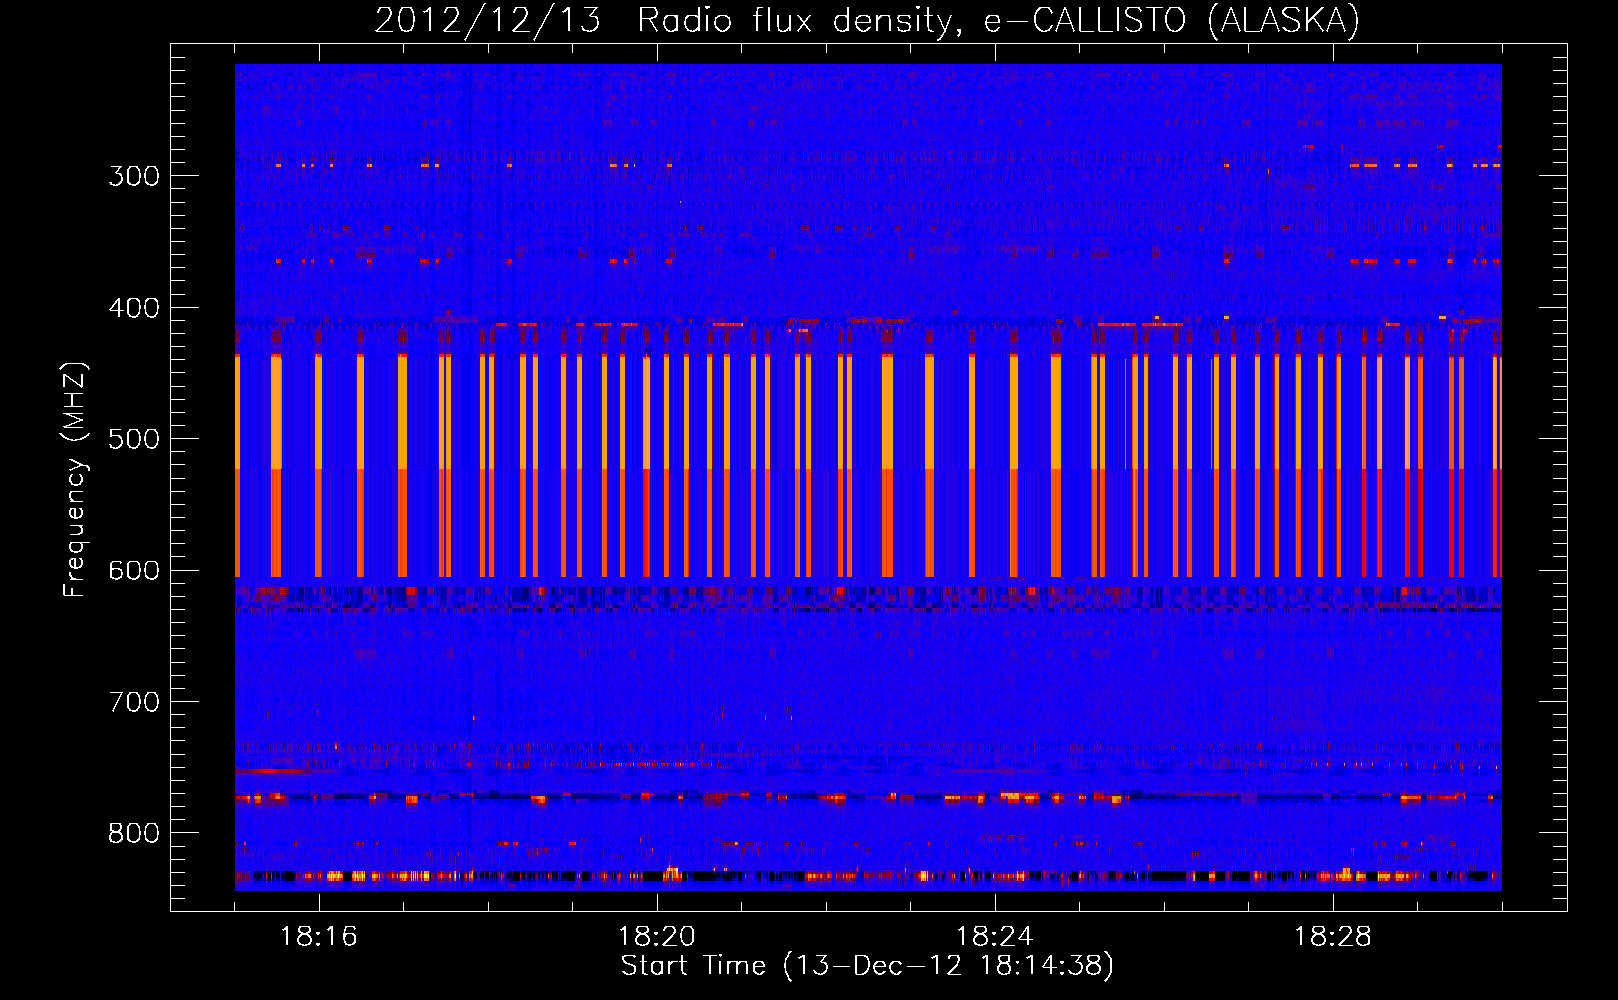Click the 400 frequency tick label

coord(134,308)
